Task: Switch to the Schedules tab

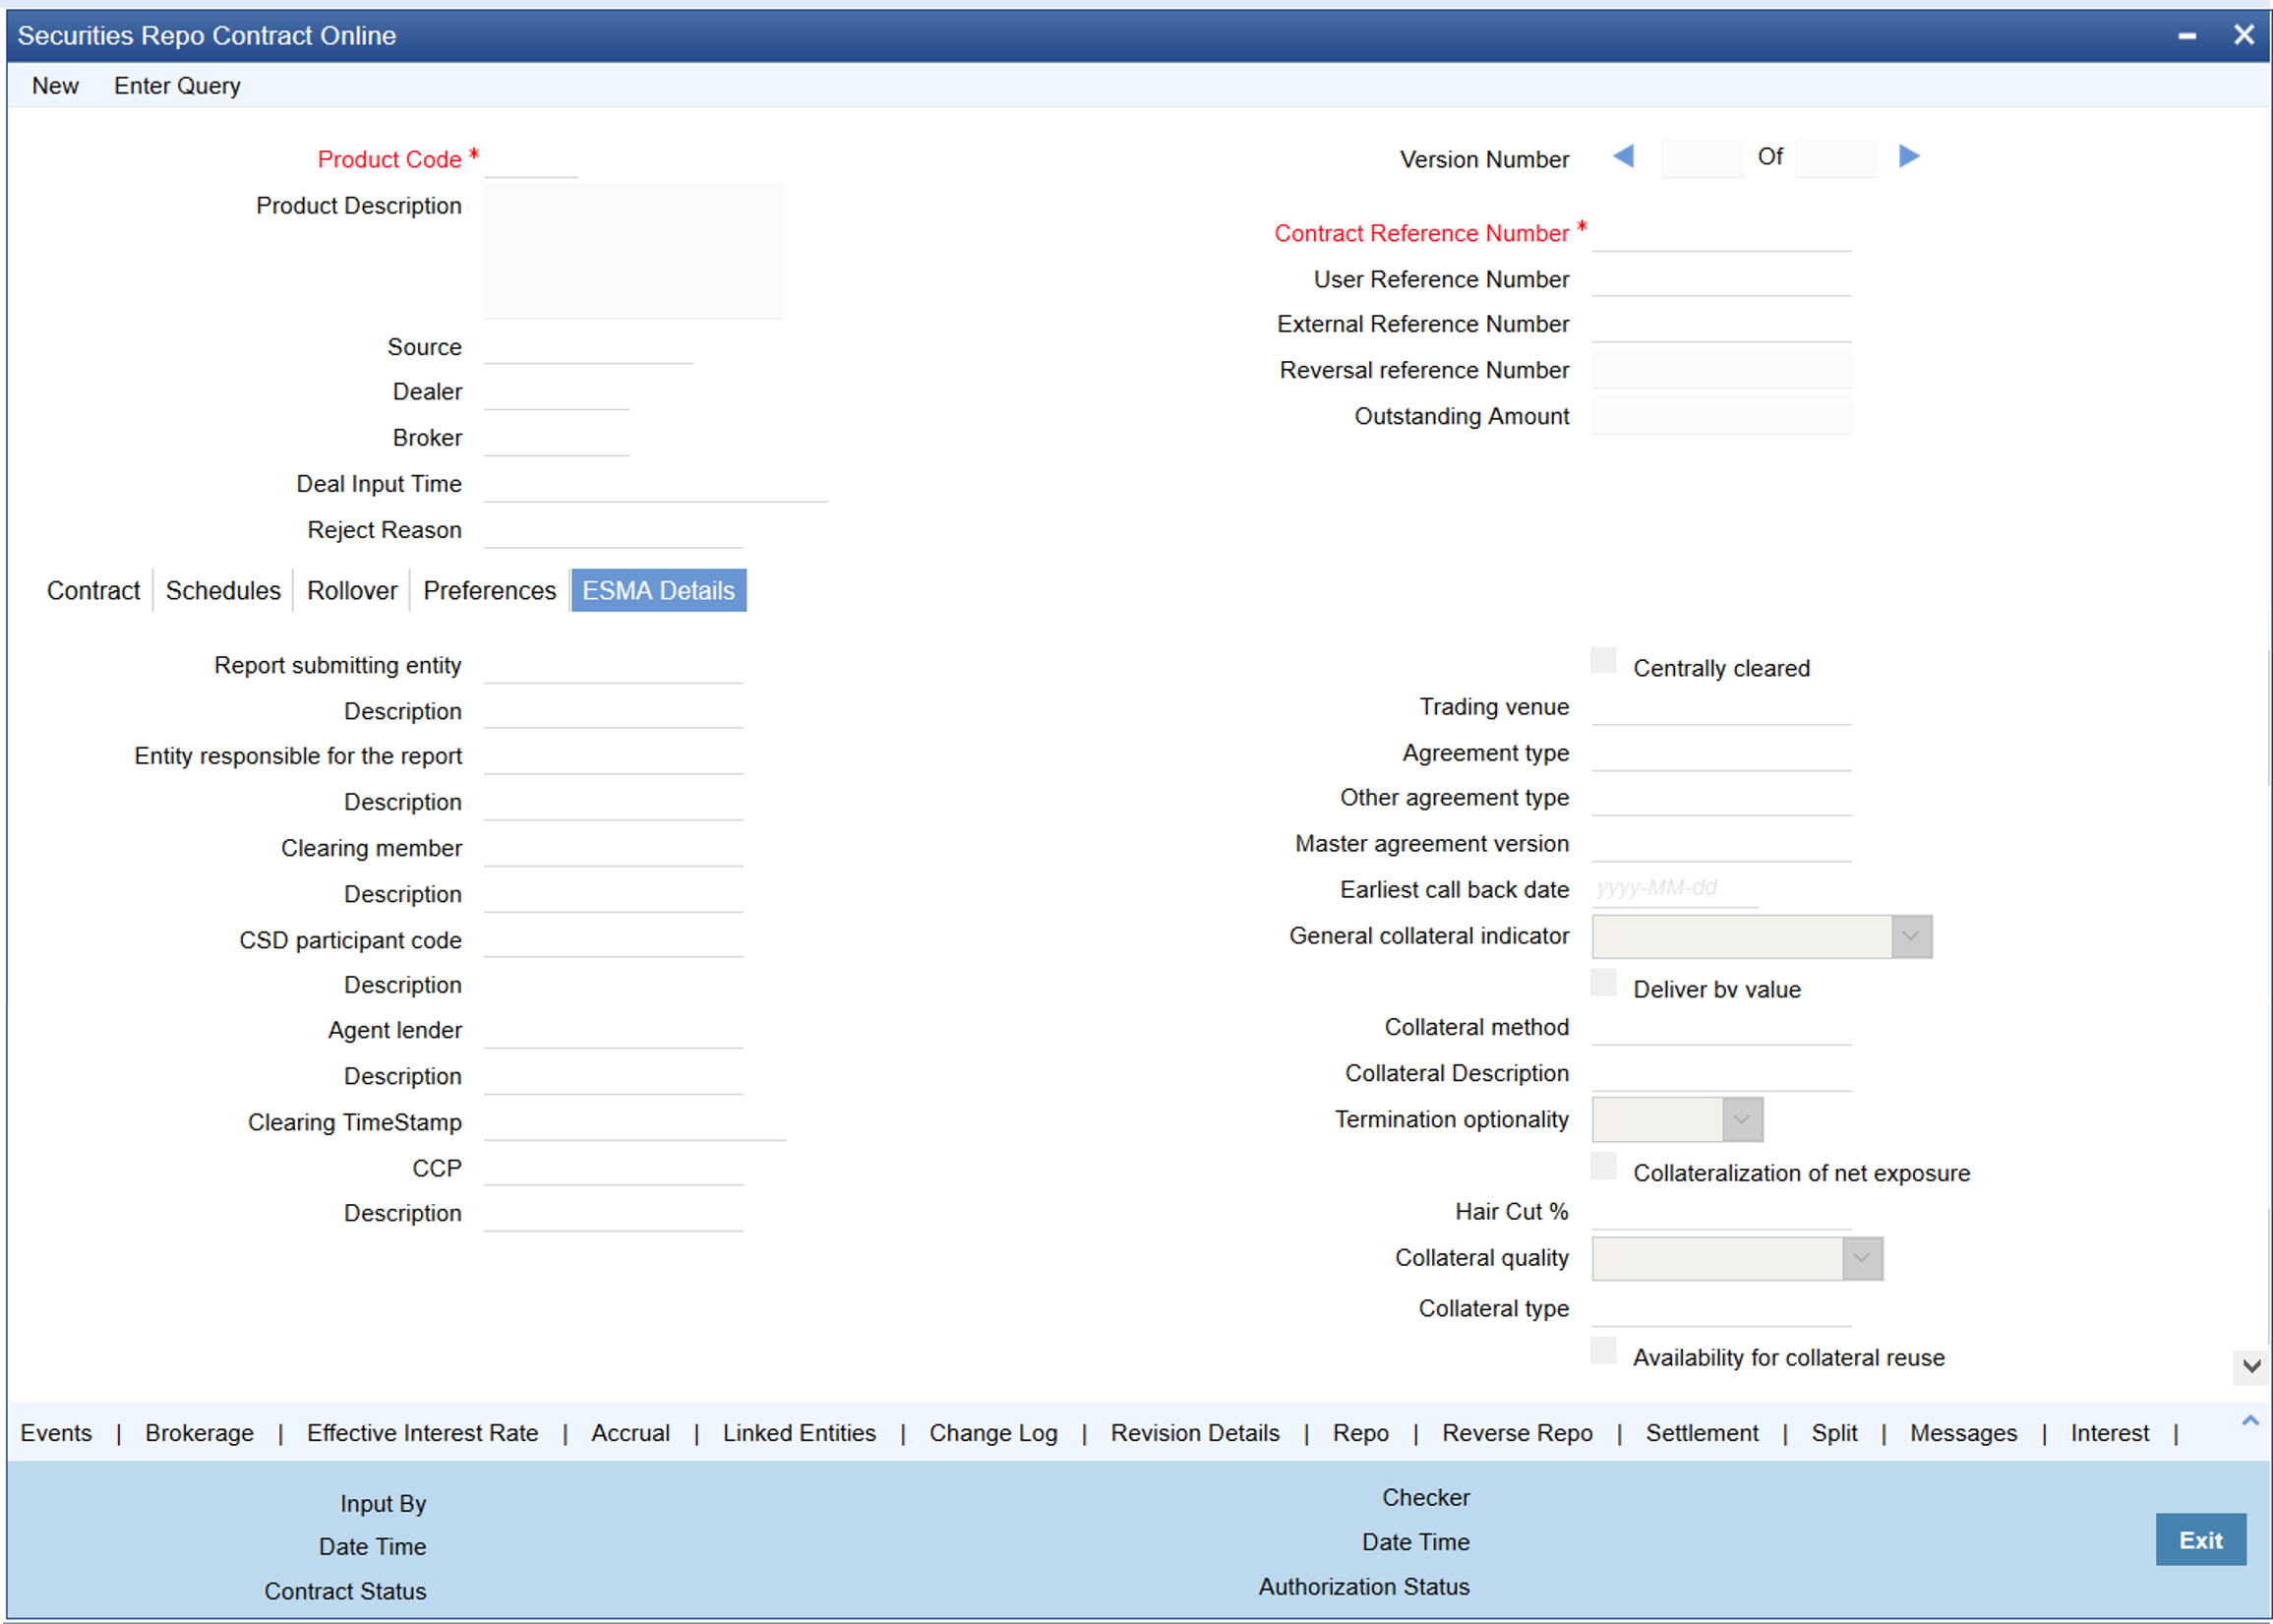Action: coord(223,591)
